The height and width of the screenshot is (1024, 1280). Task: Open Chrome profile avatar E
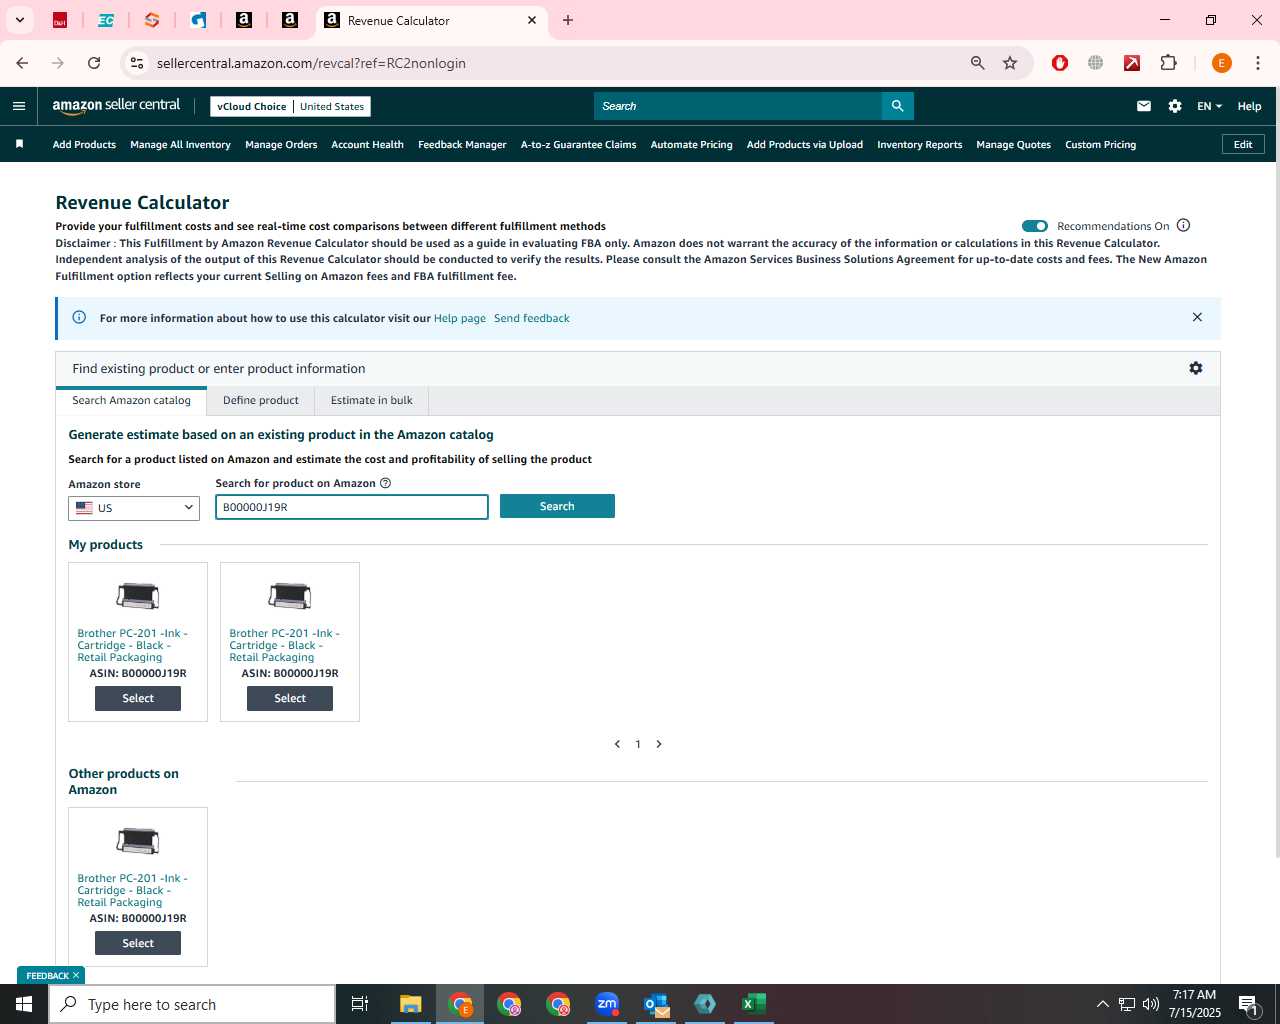click(x=1221, y=63)
